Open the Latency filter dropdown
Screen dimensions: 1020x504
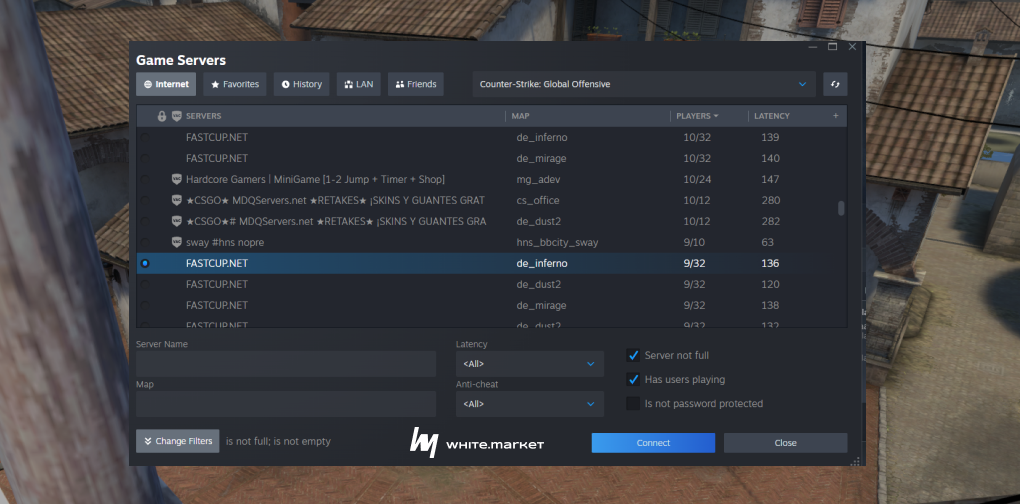click(530, 364)
